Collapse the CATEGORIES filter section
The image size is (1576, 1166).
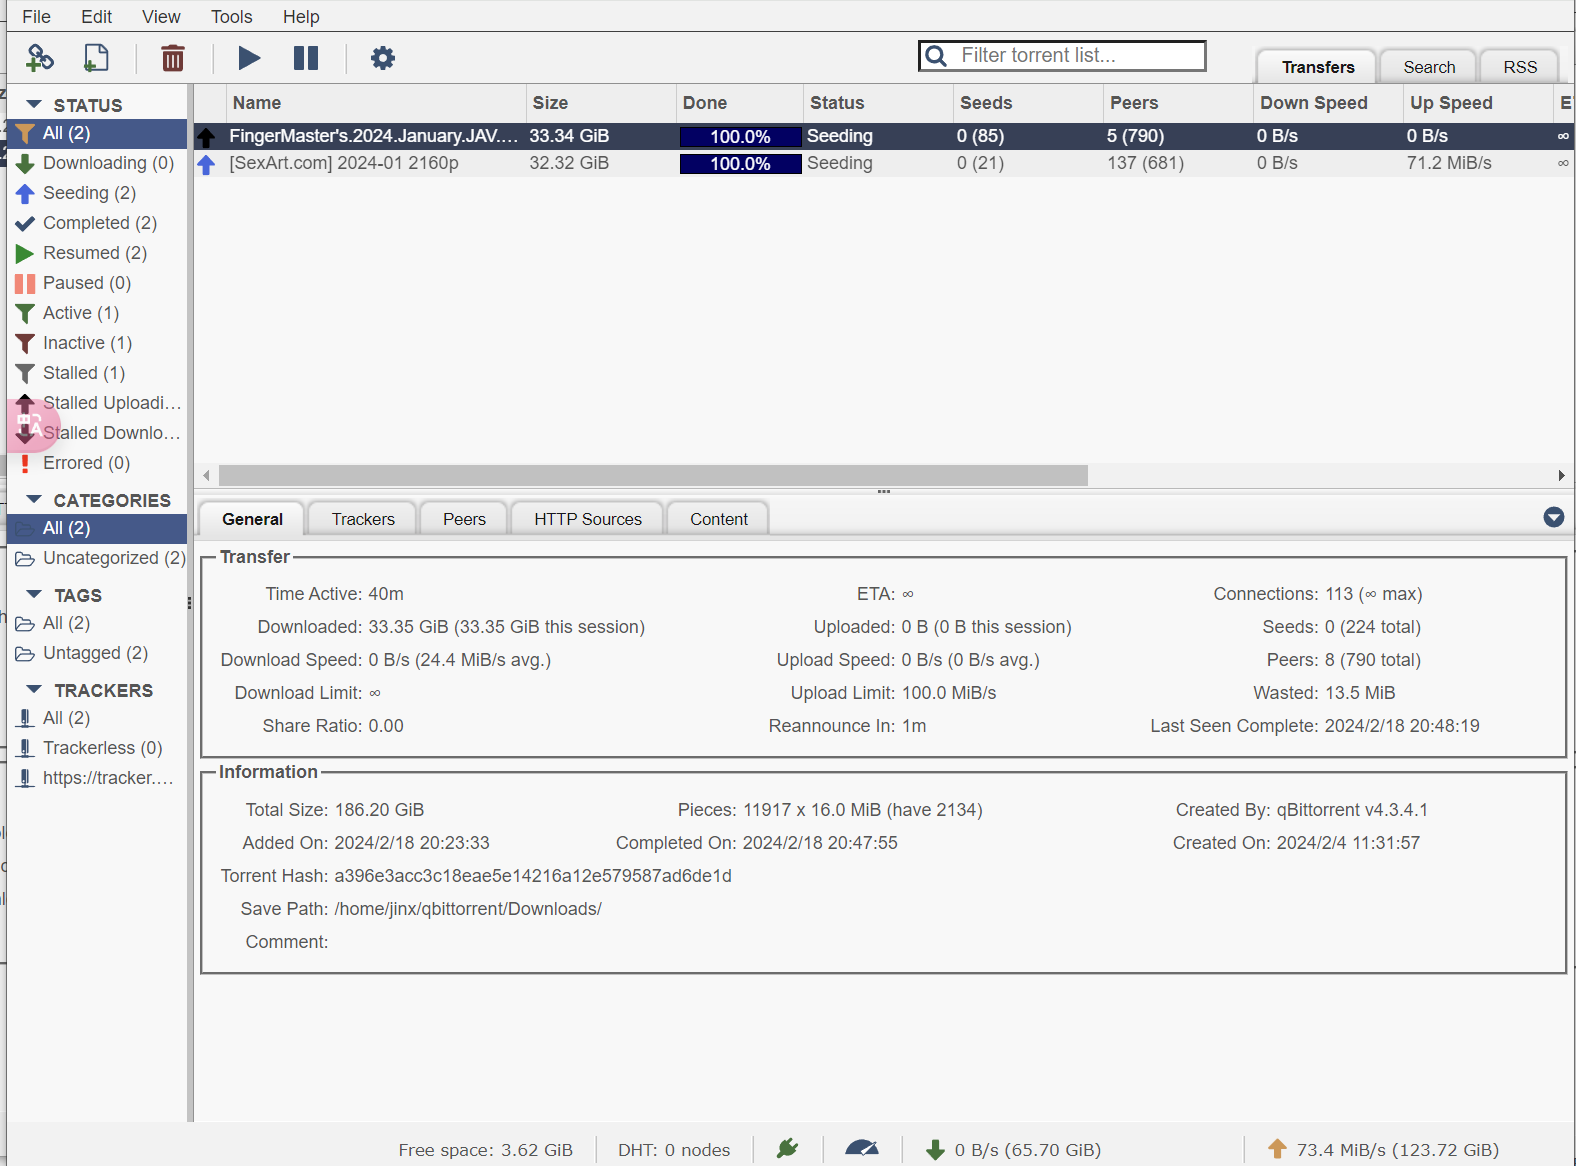coord(34,500)
